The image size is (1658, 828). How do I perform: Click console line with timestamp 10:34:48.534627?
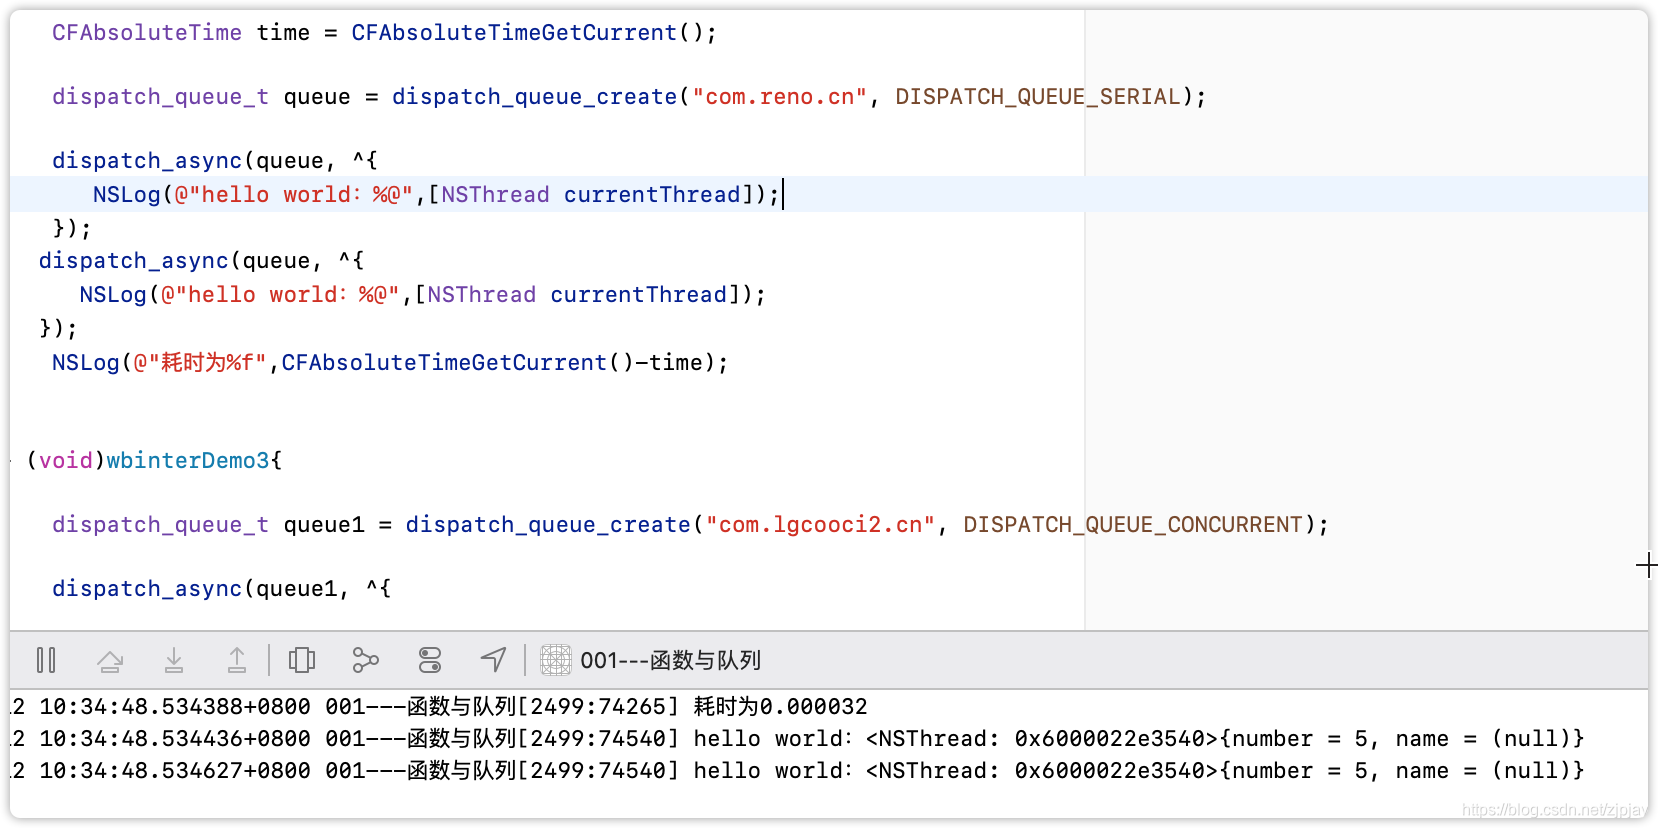coord(797,771)
